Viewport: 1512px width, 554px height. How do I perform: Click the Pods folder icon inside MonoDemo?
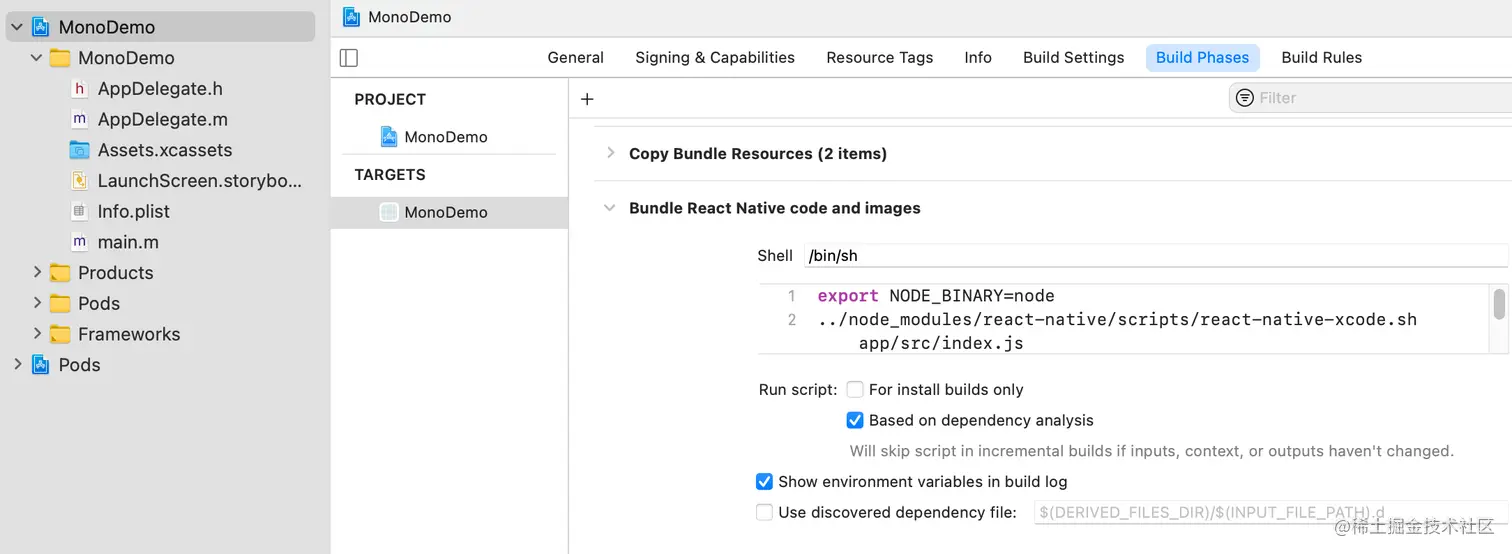[x=60, y=303]
